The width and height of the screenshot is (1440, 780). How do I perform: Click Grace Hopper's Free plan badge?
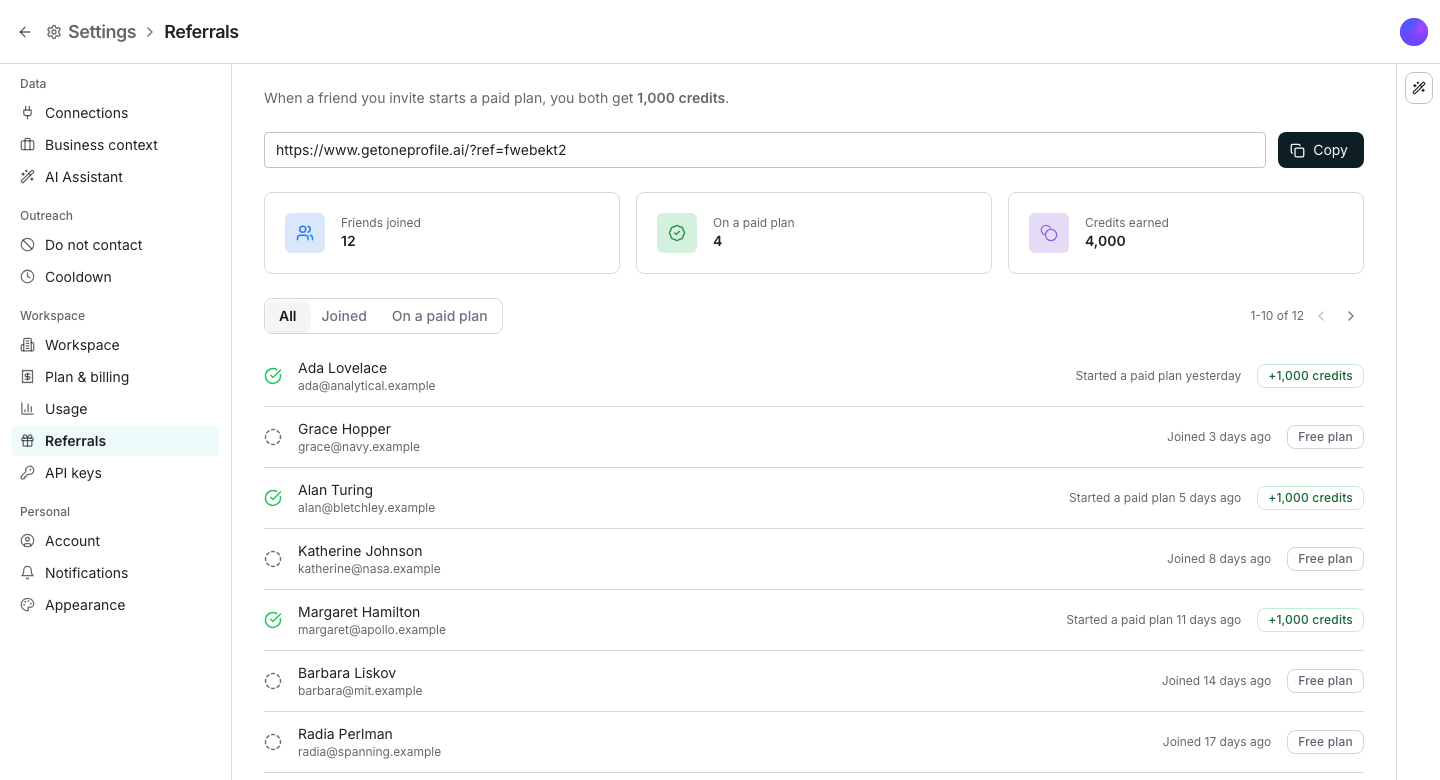coord(1325,437)
